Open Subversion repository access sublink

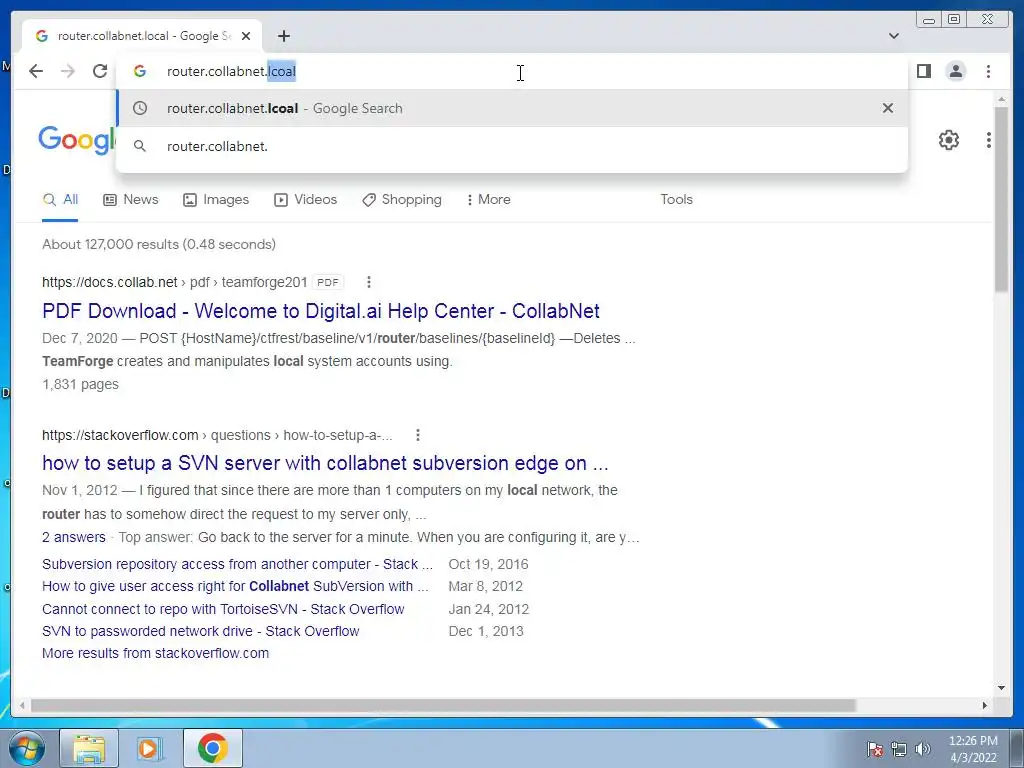click(237, 564)
